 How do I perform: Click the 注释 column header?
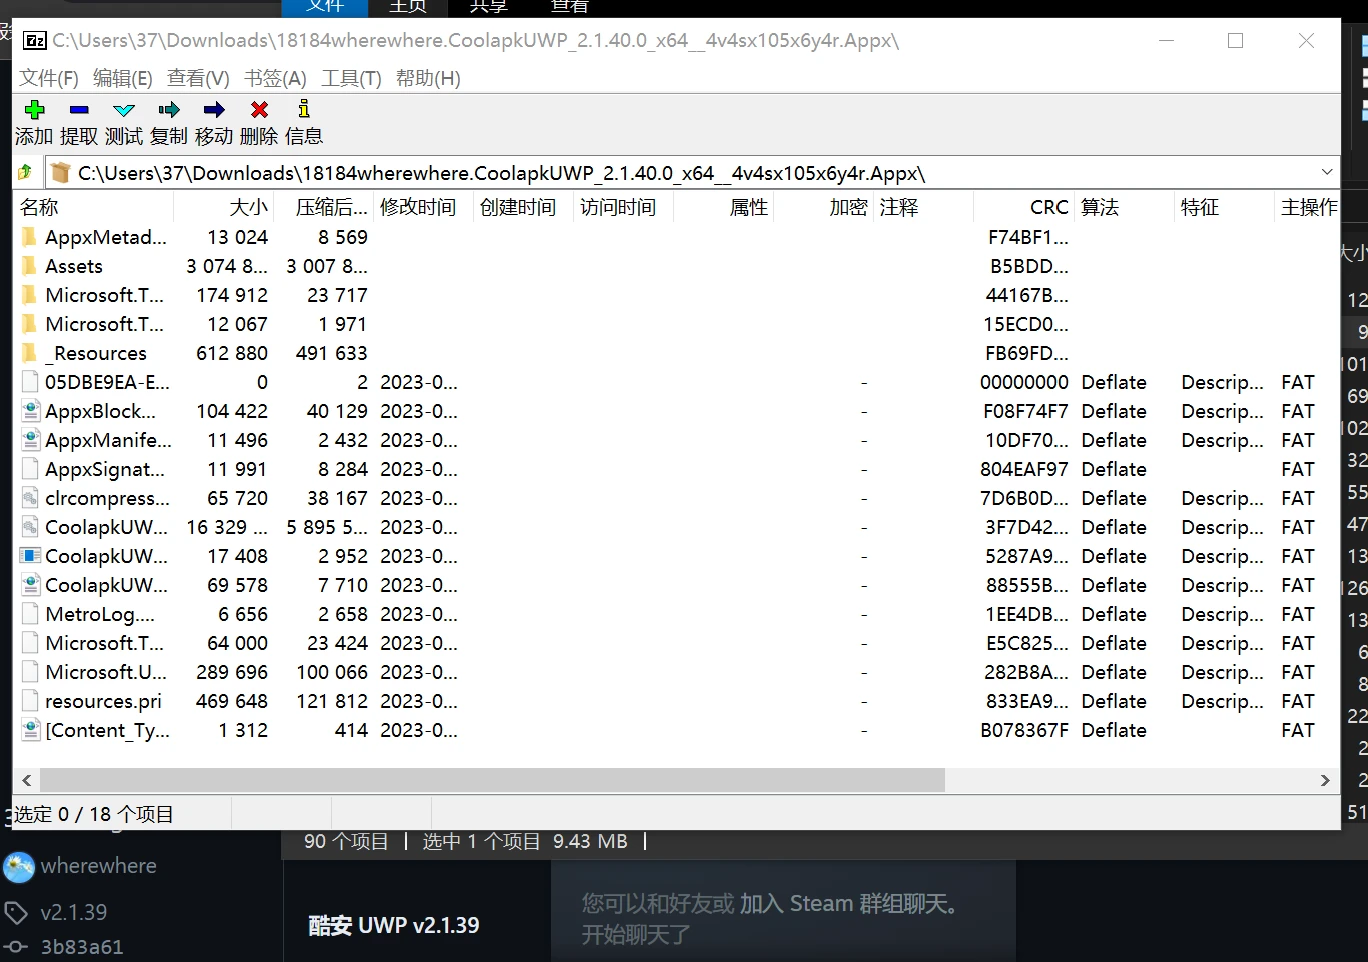pos(924,207)
